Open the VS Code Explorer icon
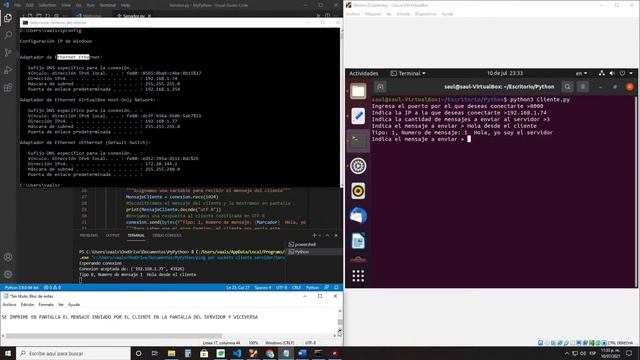This screenshot has height=360, width=640. (8, 18)
